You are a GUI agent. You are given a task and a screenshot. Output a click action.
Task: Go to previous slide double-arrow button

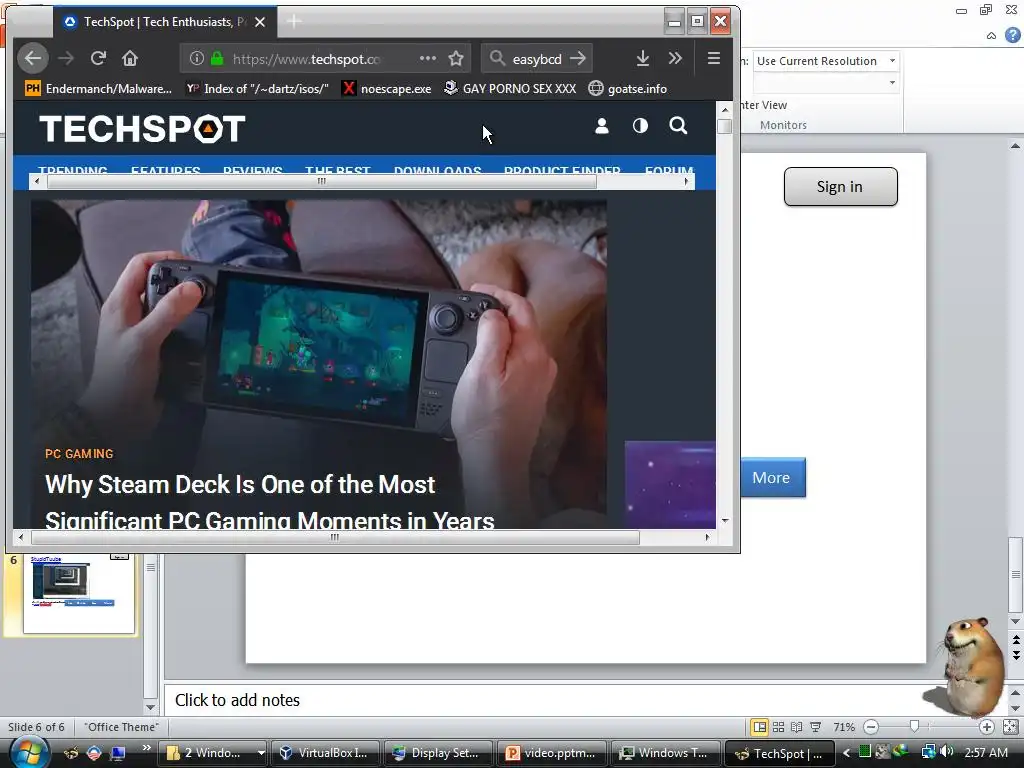pos(1016,640)
